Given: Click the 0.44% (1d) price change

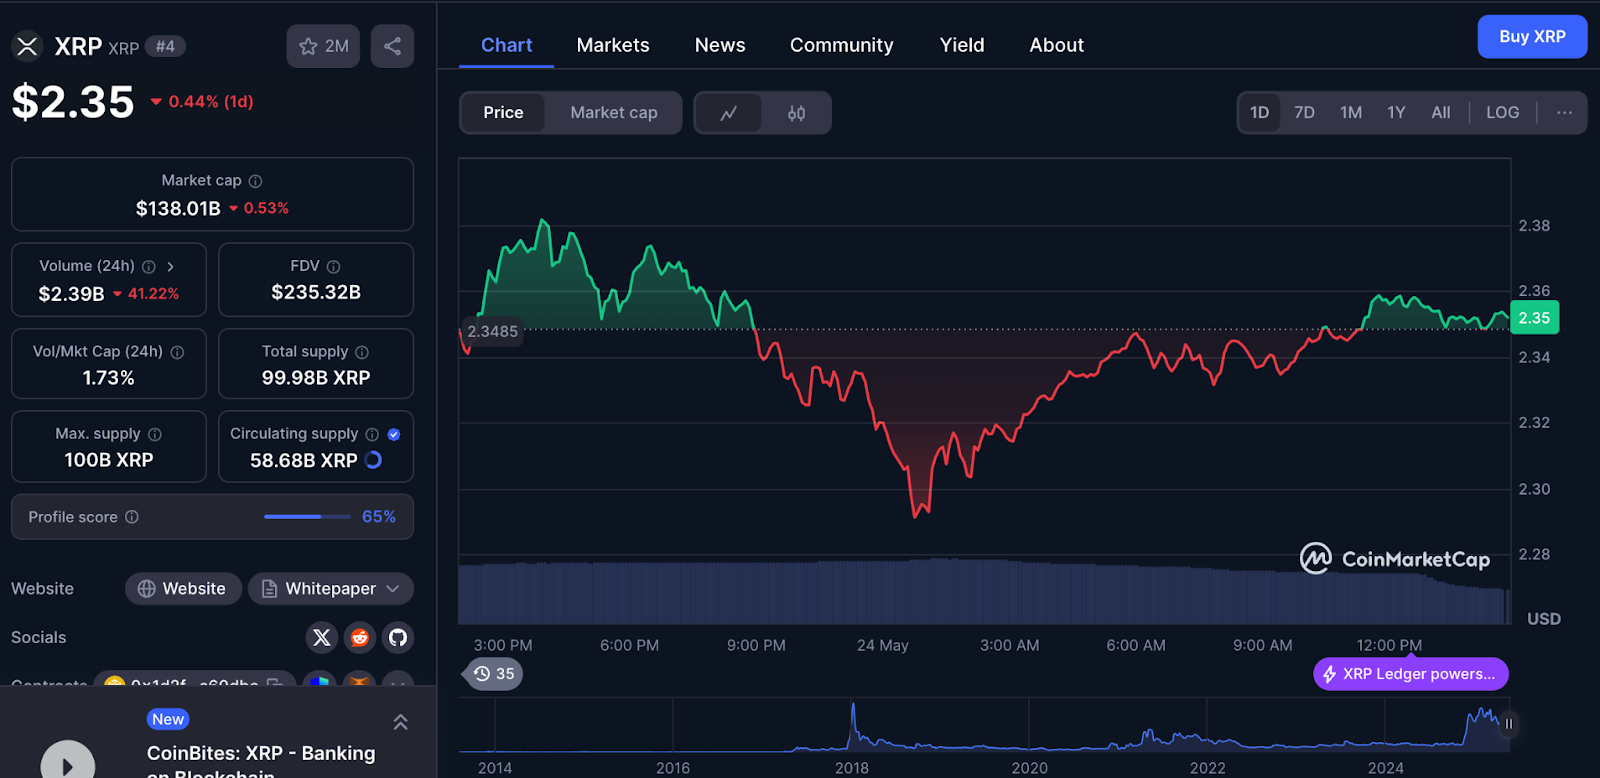Looking at the screenshot, I should pyautogui.click(x=202, y=101).
